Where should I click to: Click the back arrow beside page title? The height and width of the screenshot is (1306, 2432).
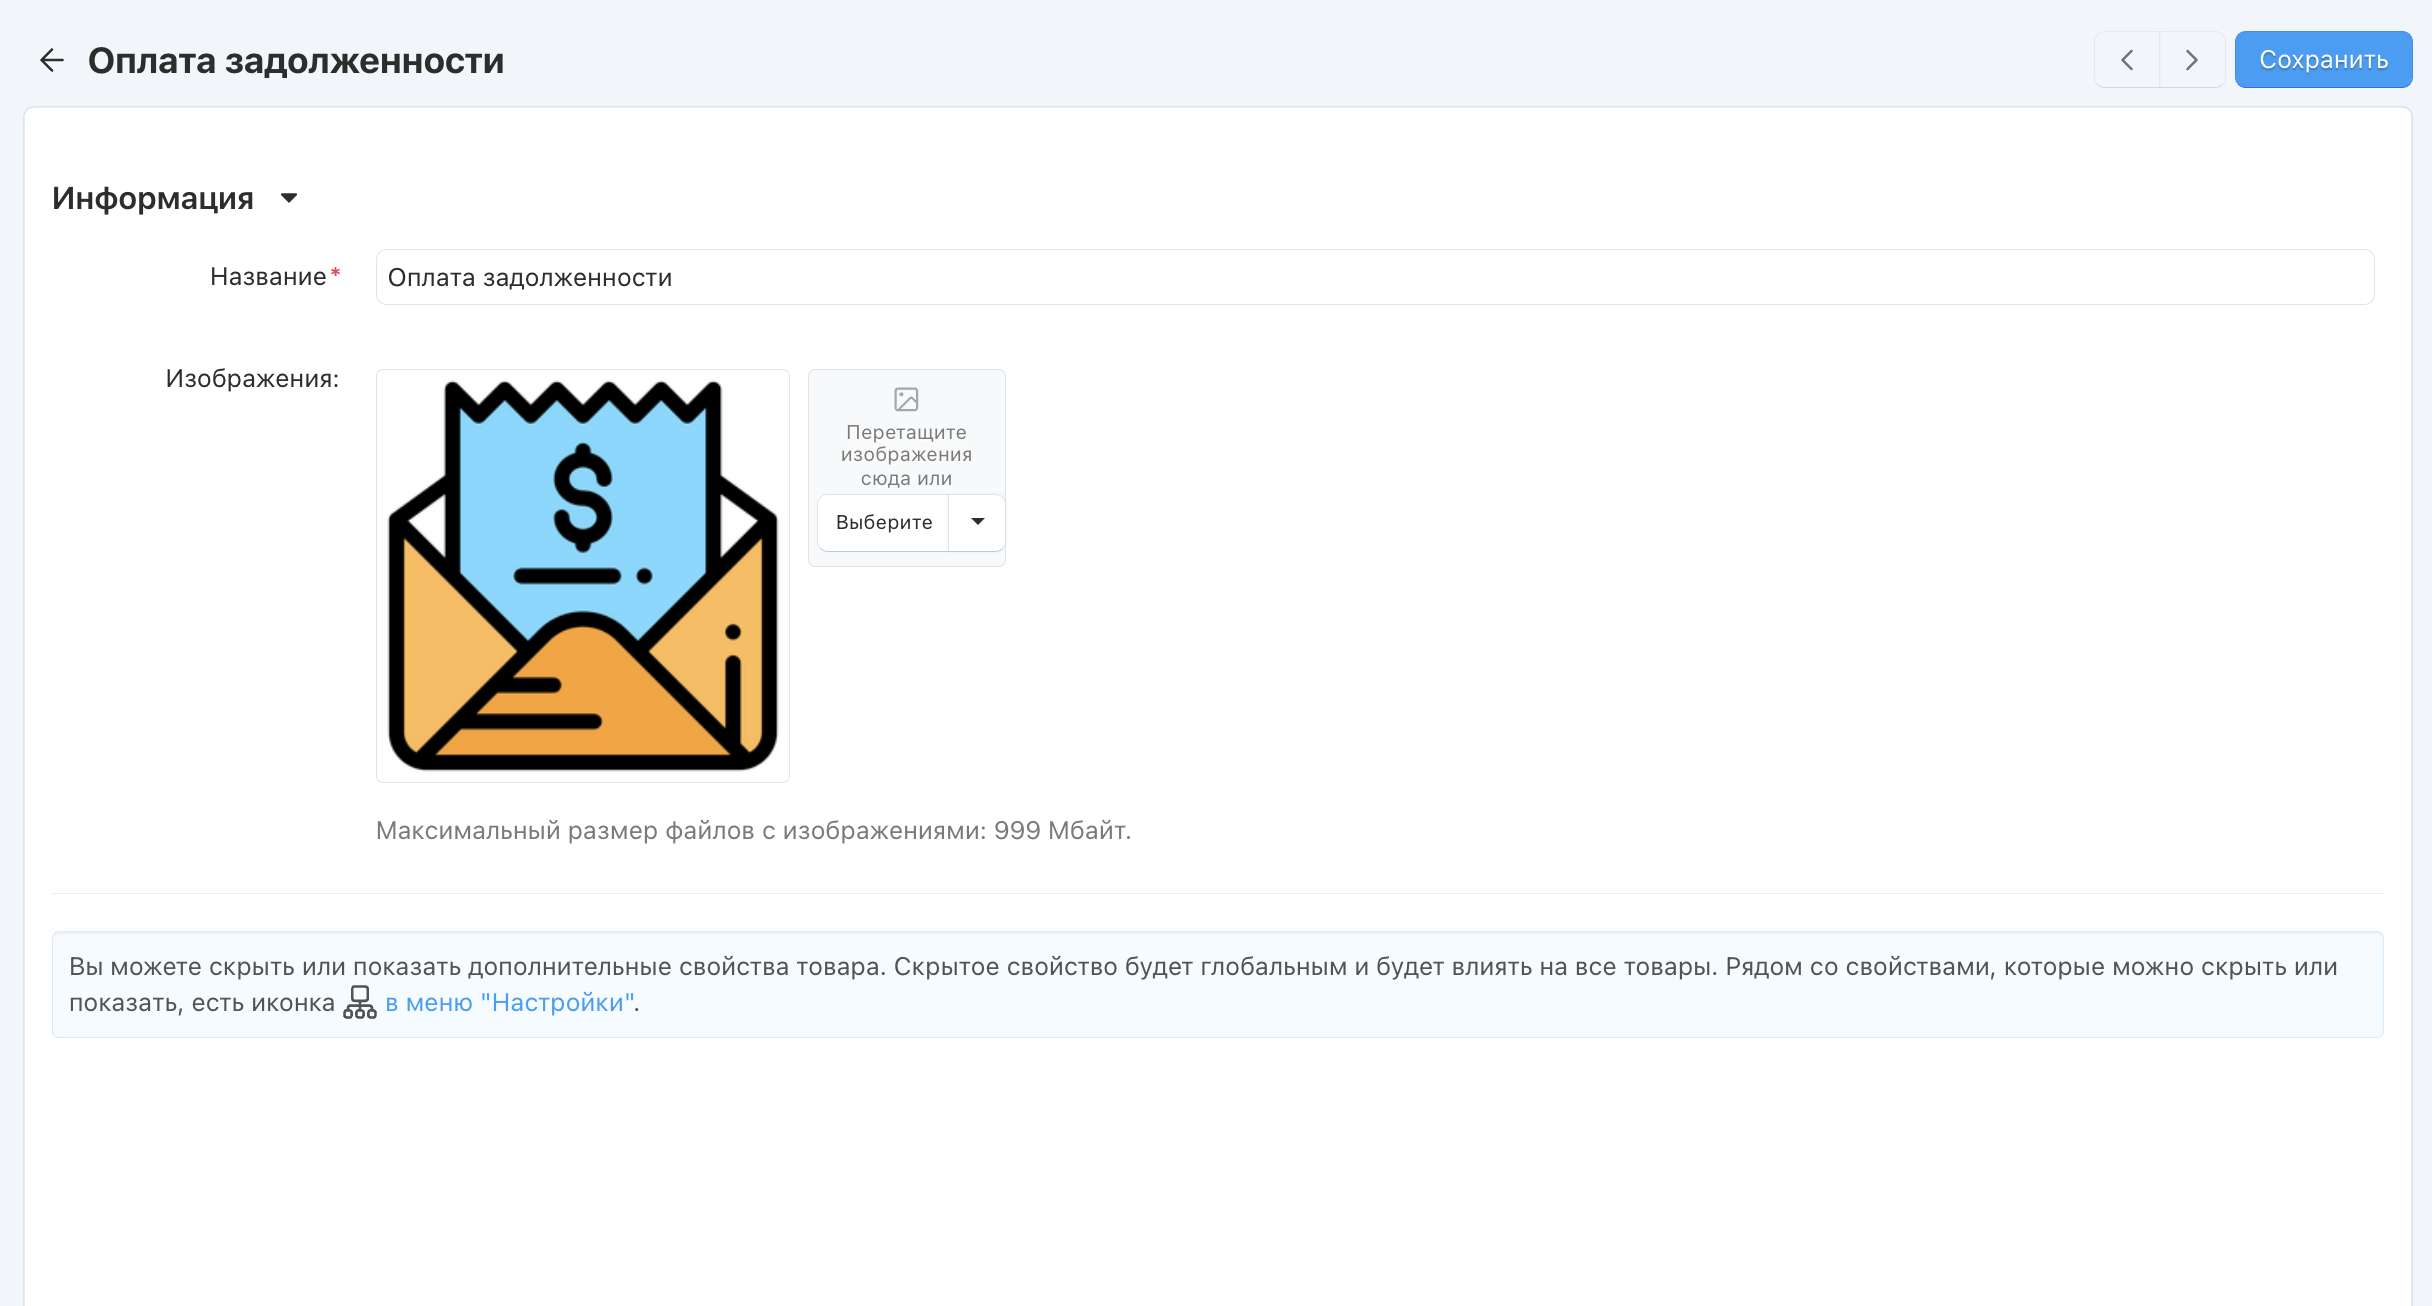tap(52, 60)
